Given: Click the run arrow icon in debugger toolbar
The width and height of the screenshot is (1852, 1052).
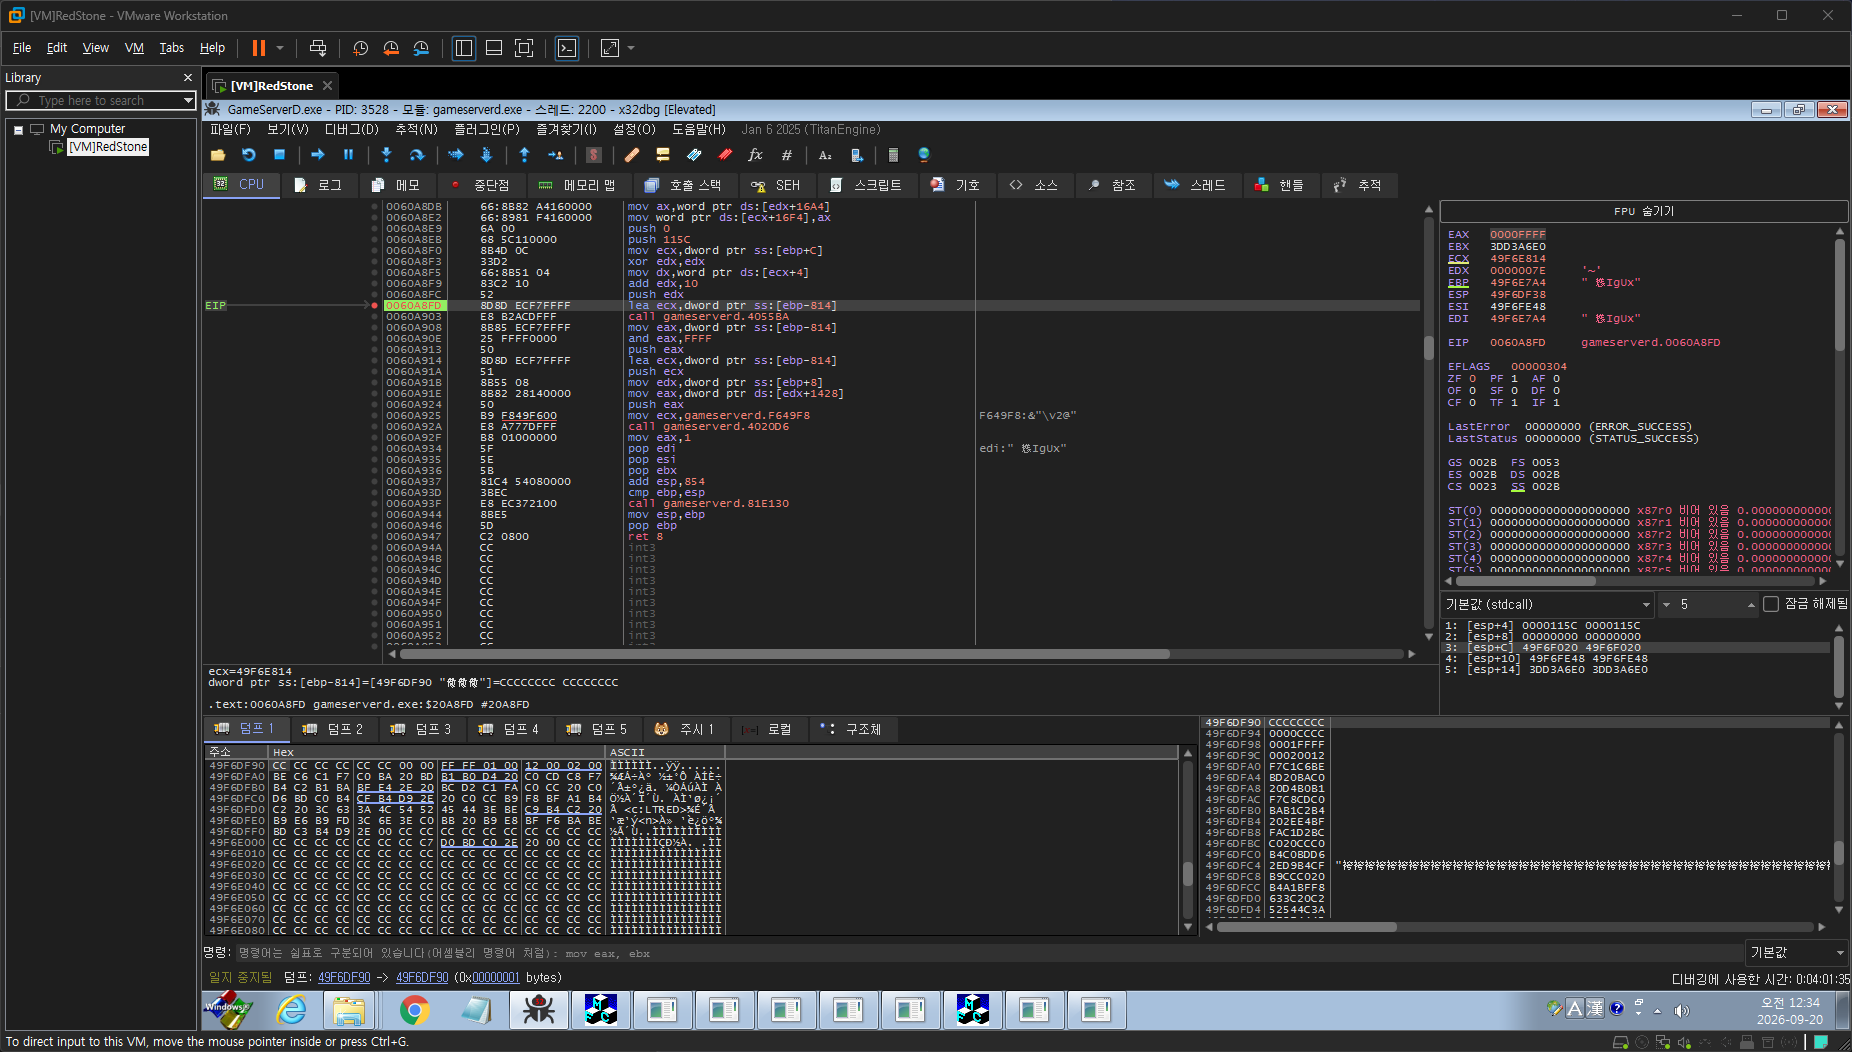Looking at the screenshot, I should pyautogui.click(x=318, y=155).
